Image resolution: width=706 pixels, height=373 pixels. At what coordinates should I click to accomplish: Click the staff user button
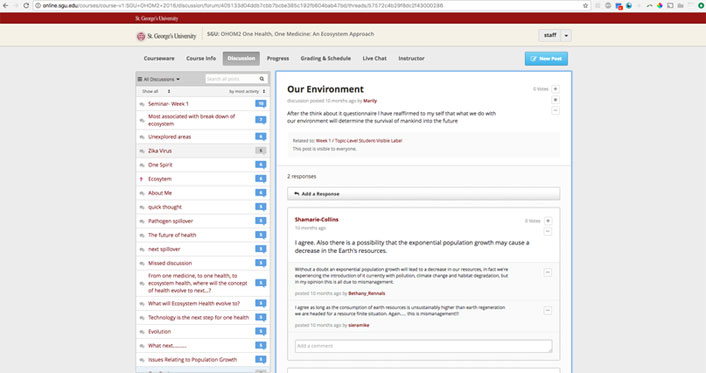point(550,35)
